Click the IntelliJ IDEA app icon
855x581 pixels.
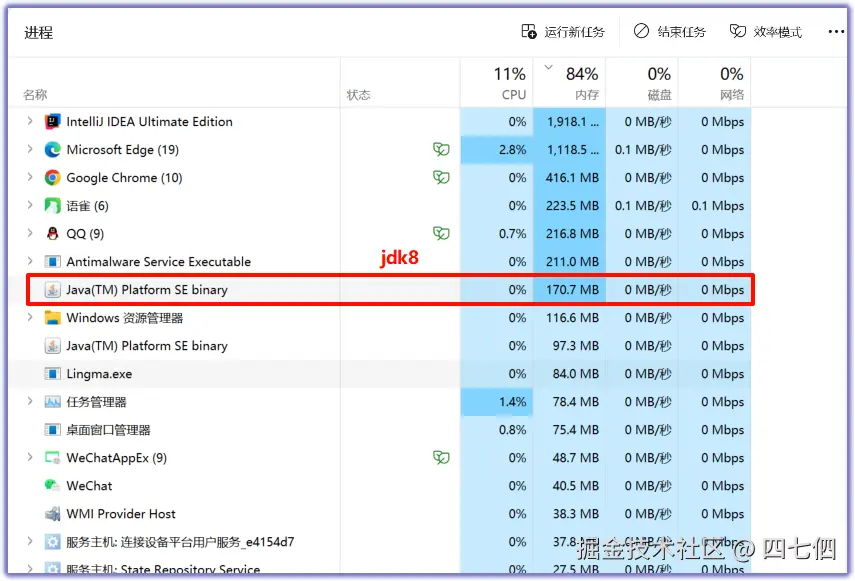52,122
